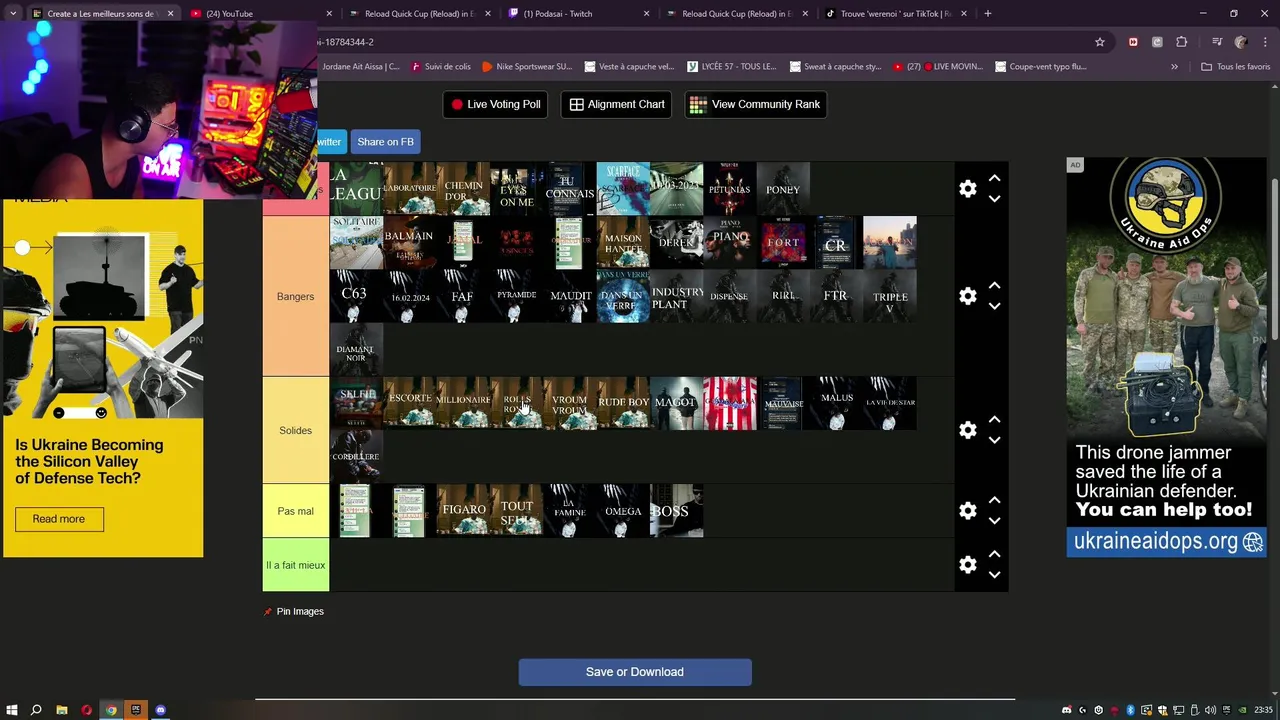Bookmark this page with the star icon
This screenshot has width=1280, height=720.
[x=1100, y=42]
